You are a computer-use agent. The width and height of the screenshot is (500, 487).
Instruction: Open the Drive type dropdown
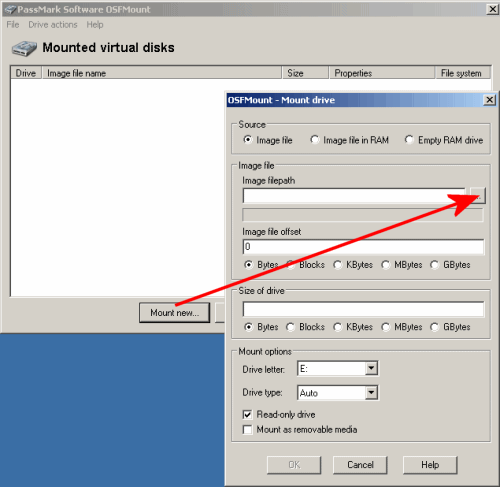click(x=371, y=393)
